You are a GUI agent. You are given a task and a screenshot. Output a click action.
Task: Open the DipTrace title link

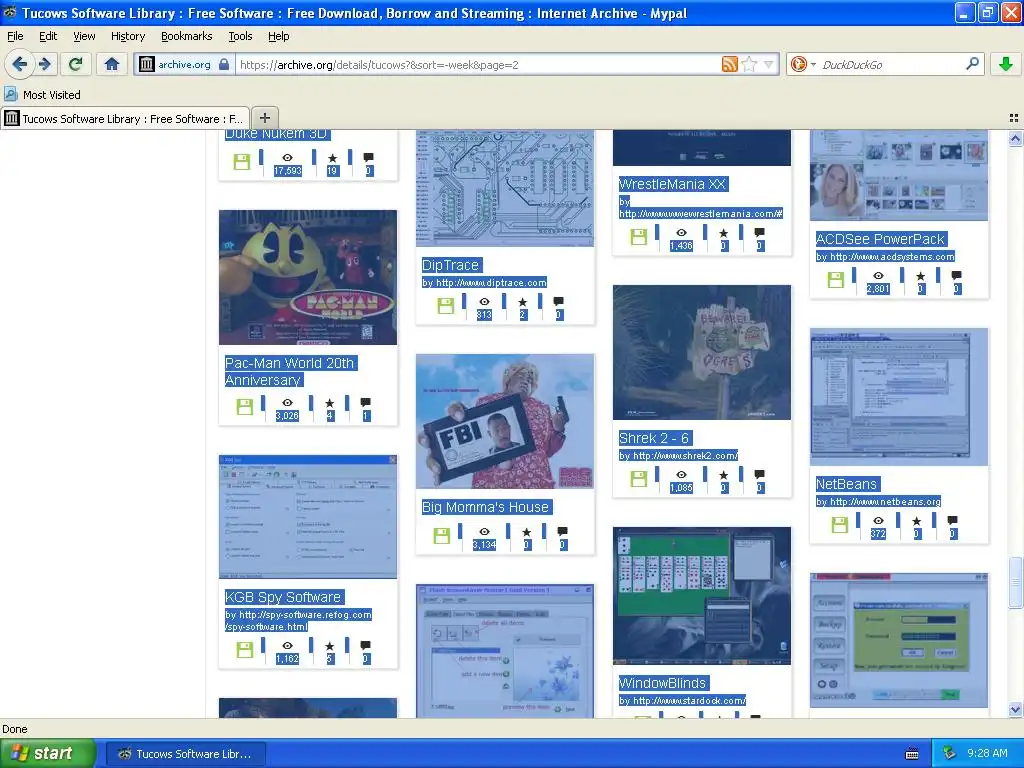click(x=451, y=265)
